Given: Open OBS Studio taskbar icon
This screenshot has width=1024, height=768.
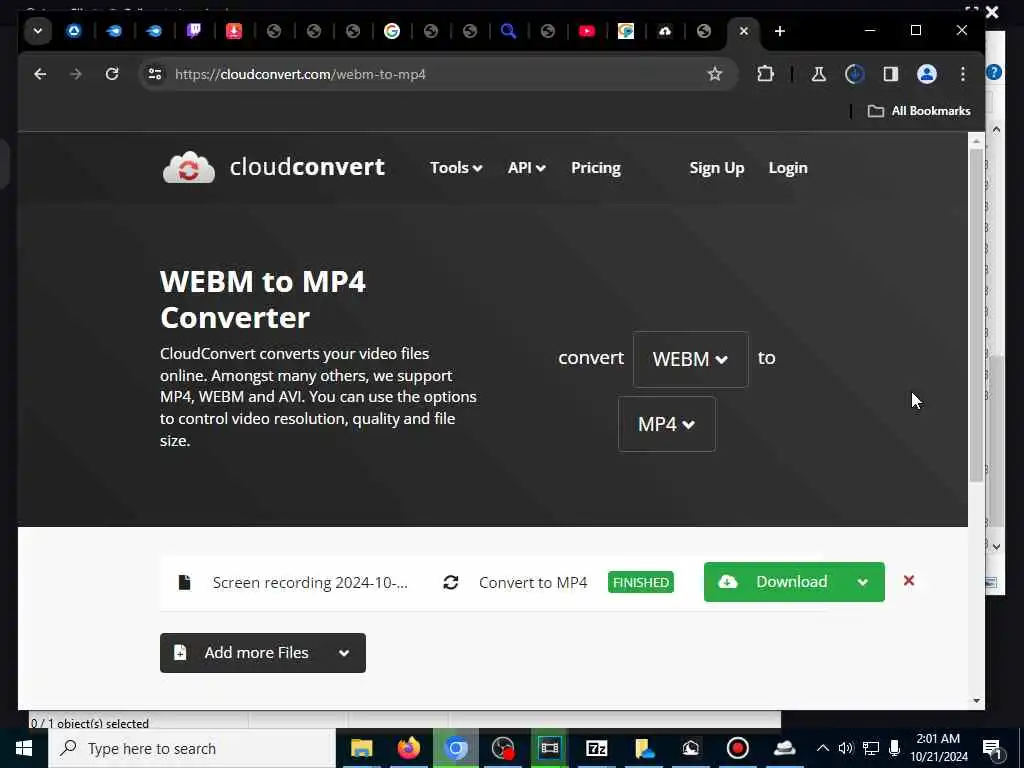Looking at the screenshot, I should [x=503, y=748].
